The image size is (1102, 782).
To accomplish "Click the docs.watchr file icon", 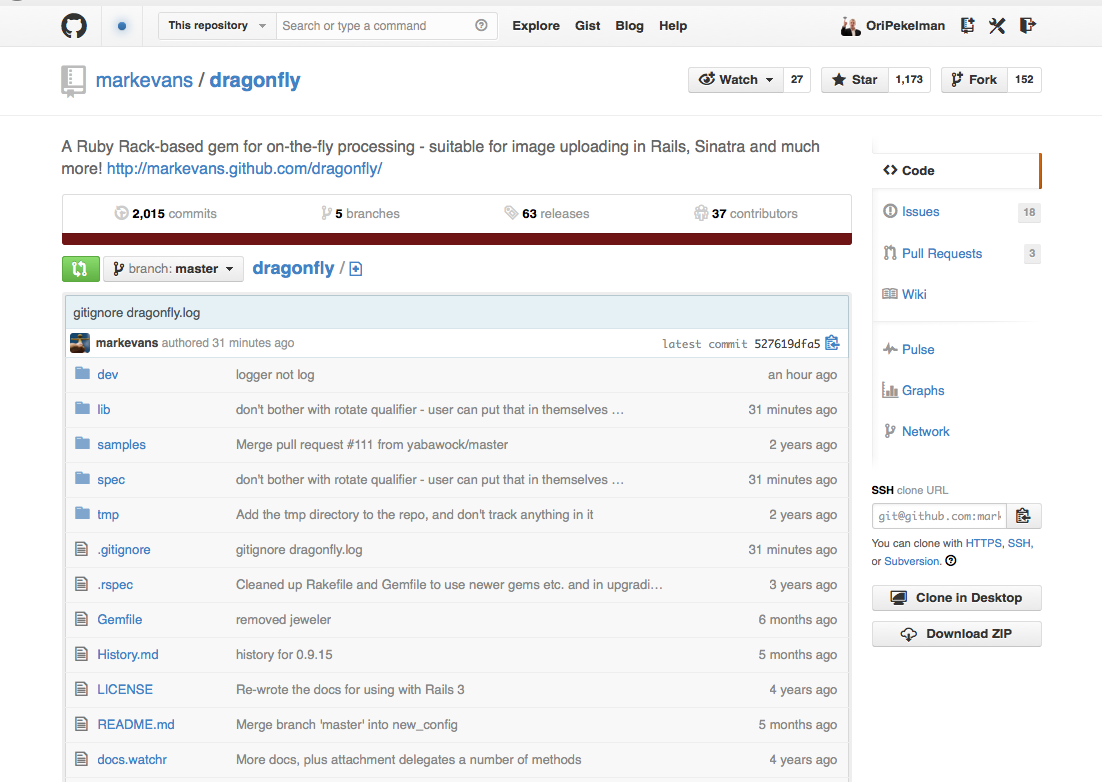I will pyautogui.click(x=82, y=760).
